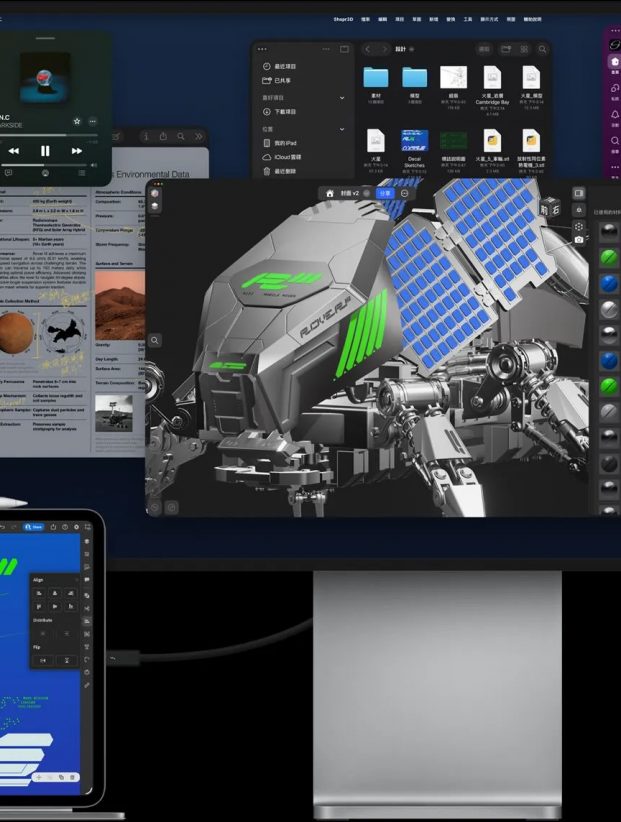This screenshot has width=621, height=822.
Task: Open the Shapr3D menu in menu bar
Action: (345, 19)
